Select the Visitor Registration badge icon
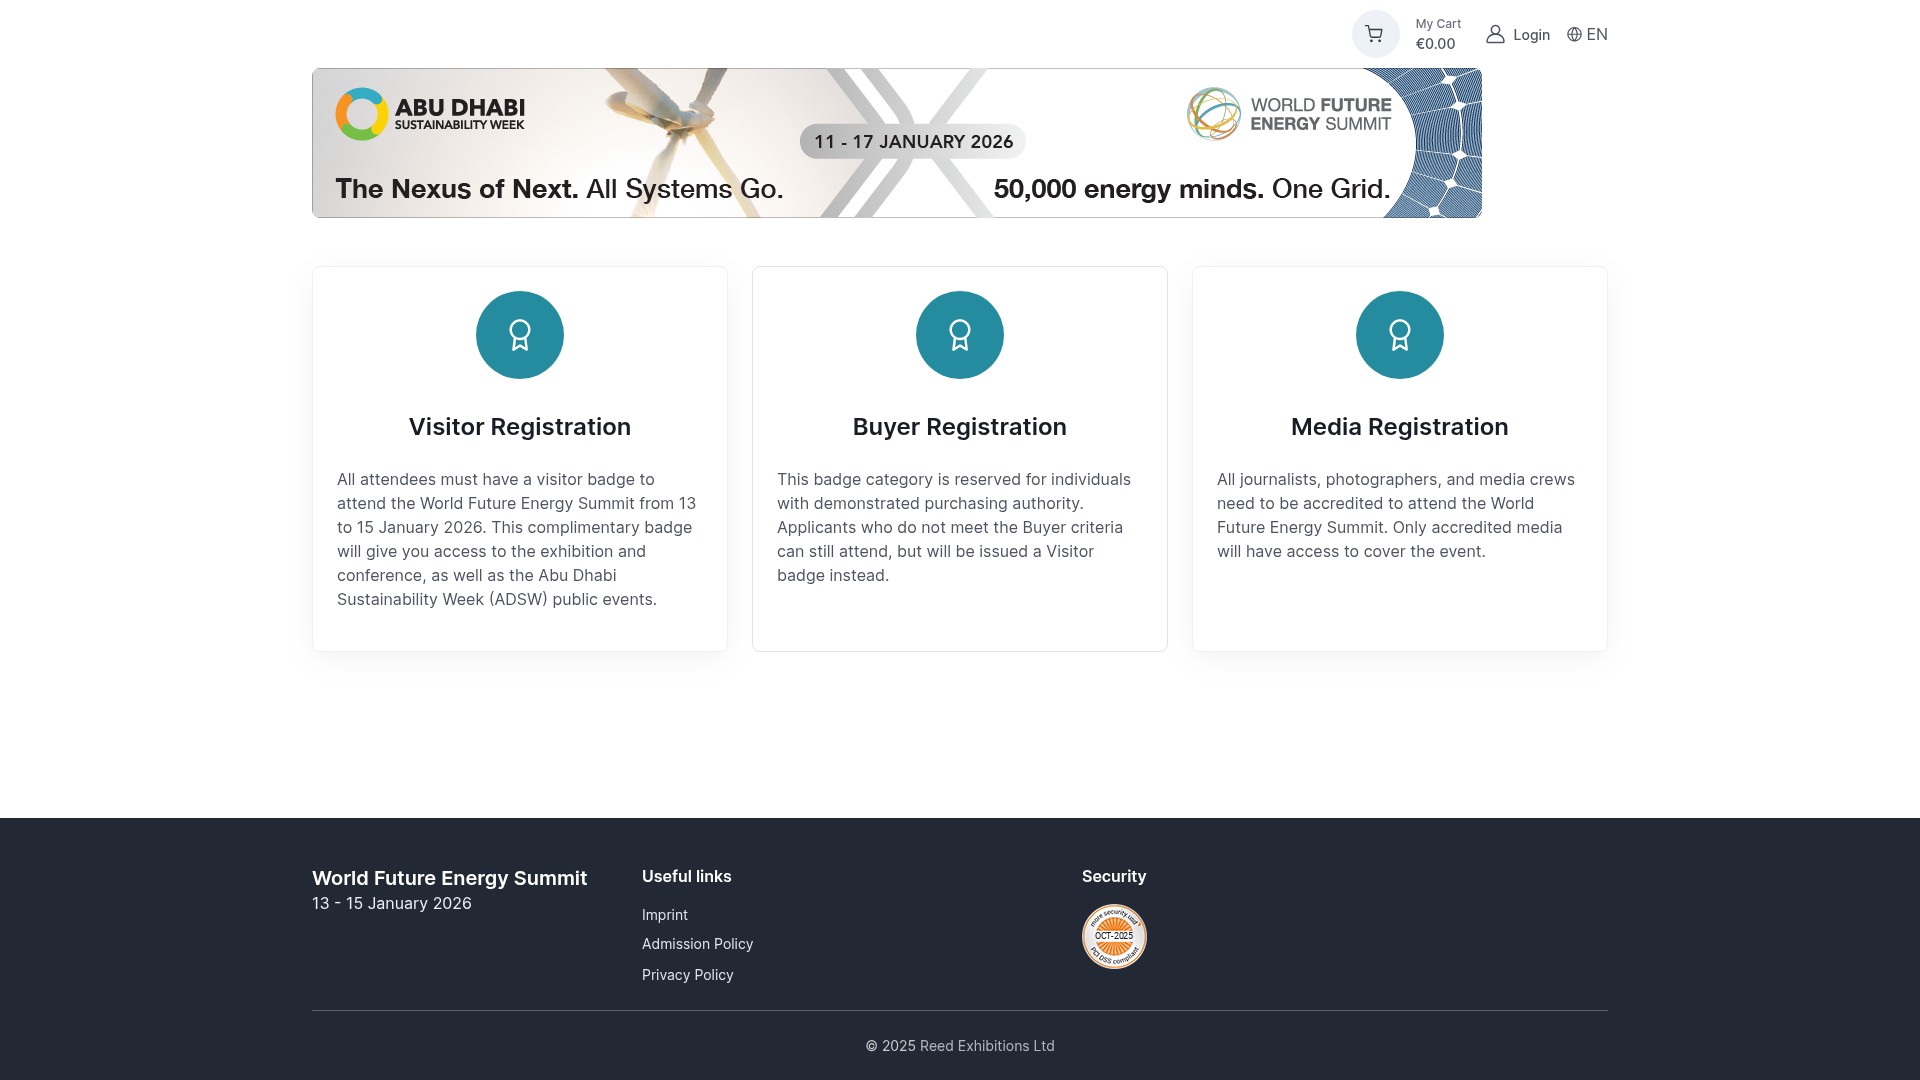Image resolution: width=1920 pixels, height=1080 pixels. pyautogui.click(x=520, y=335)
